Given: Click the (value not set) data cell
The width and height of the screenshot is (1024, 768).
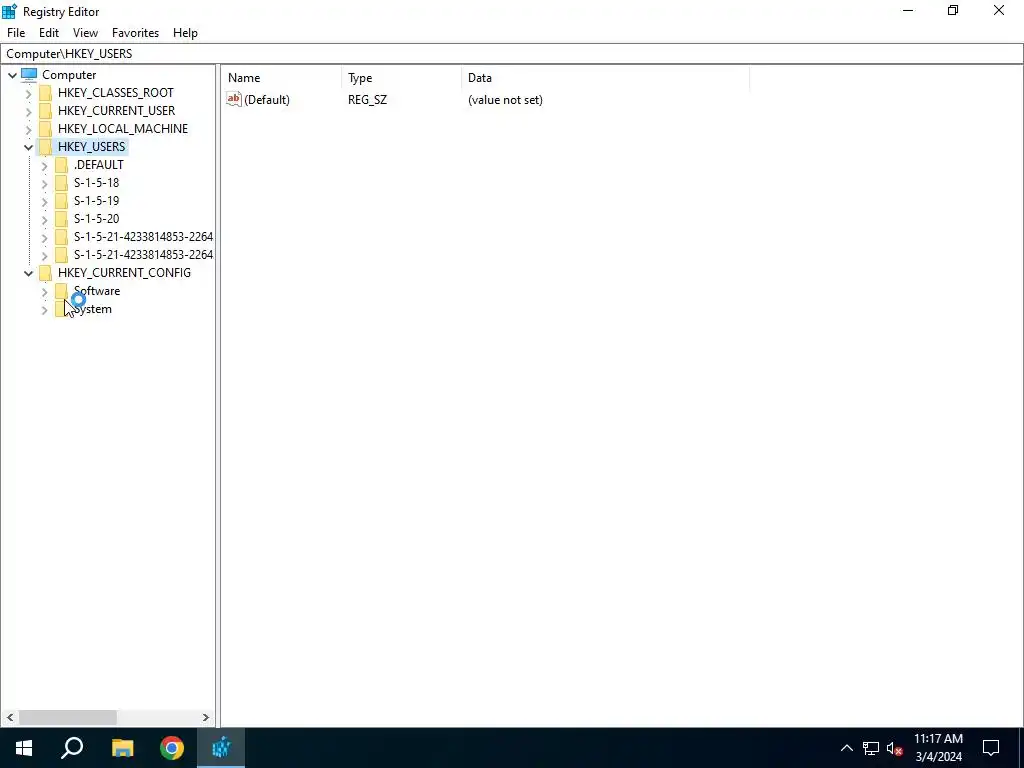Looking at the screenshot, I should click(x=505, y=100).
